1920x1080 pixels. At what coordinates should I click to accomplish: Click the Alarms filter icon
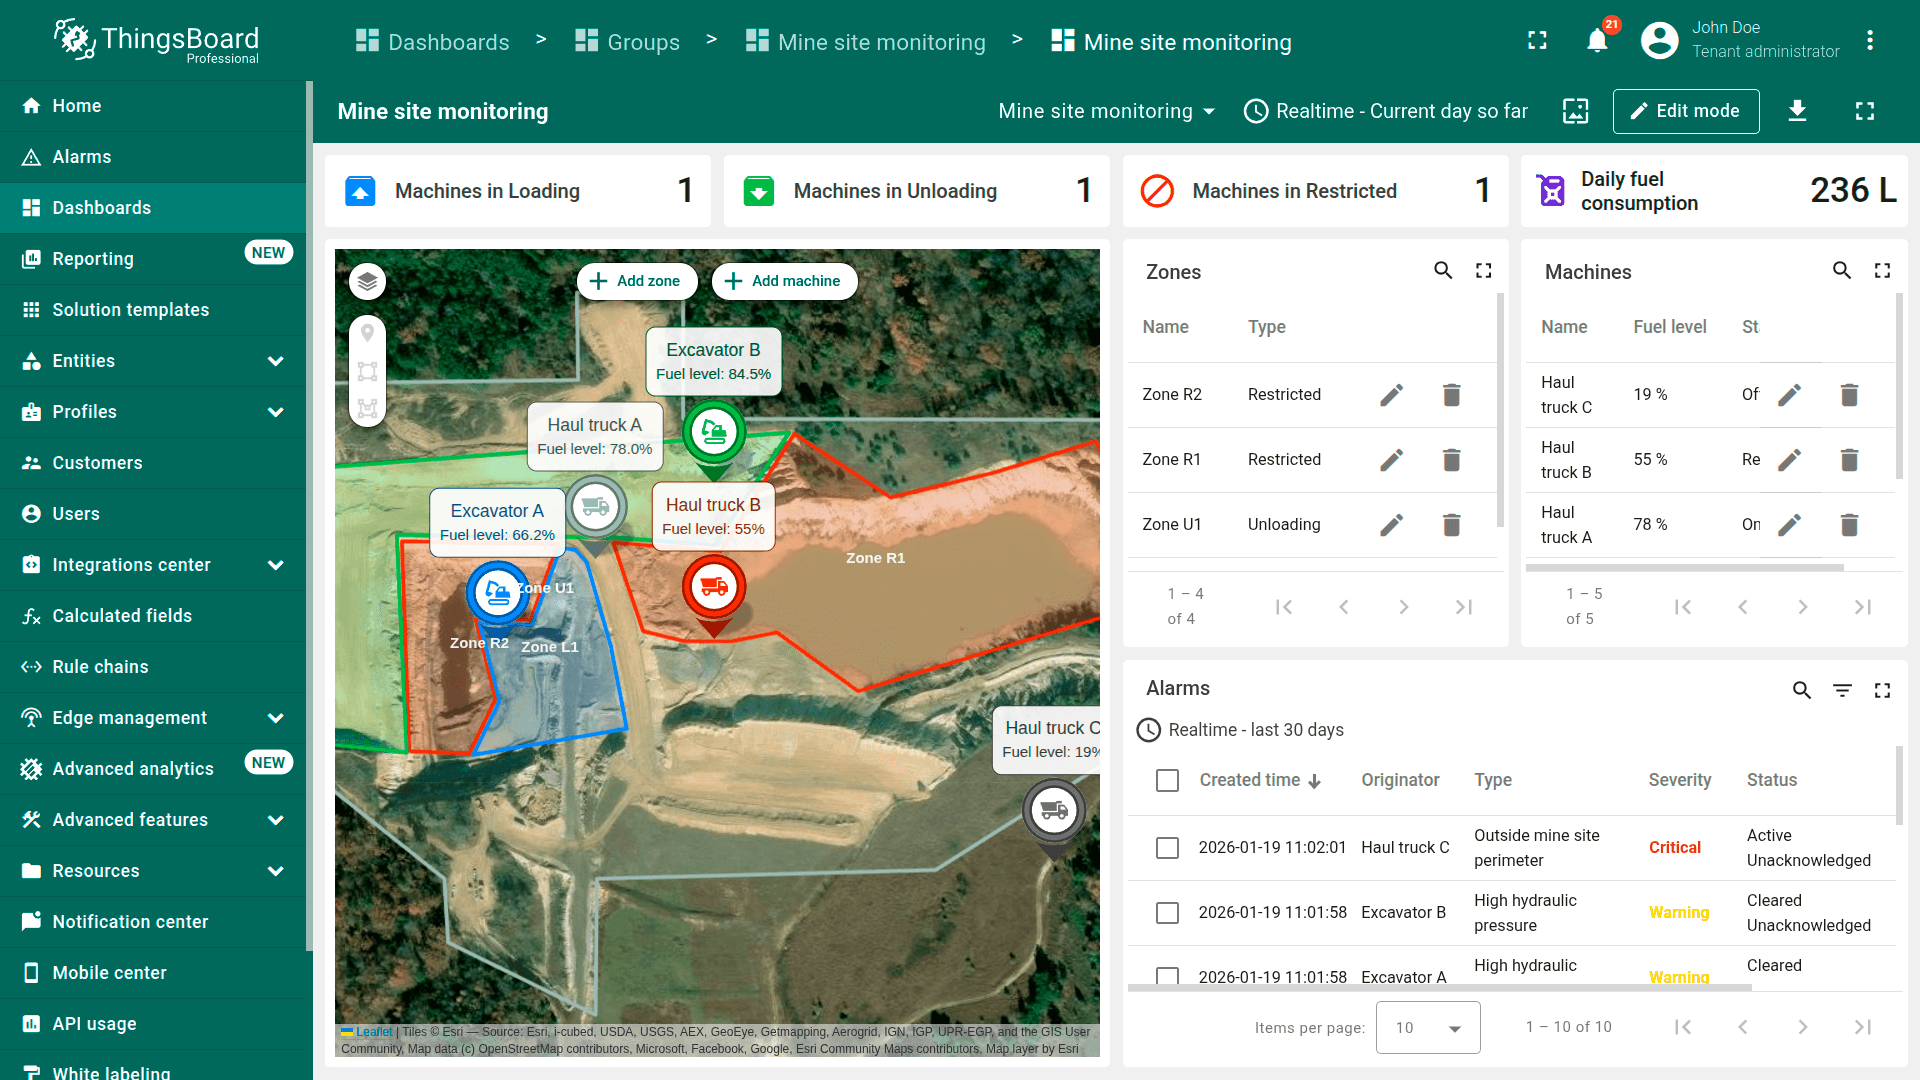[1841, 690]
